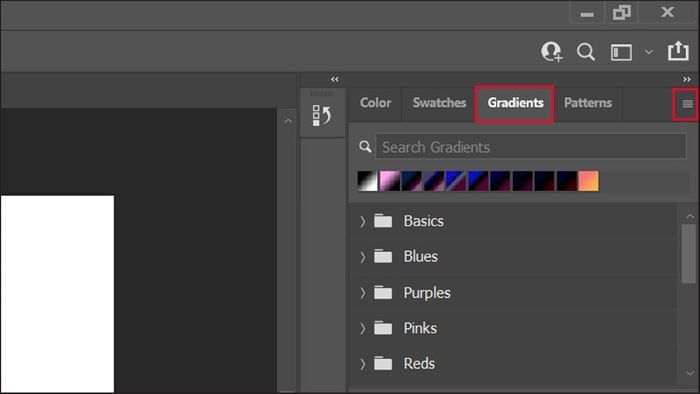The height and width of the screenshot is (394, 700).
Task: Click gradient list scroll up arrow
Action: click(690, 216)
